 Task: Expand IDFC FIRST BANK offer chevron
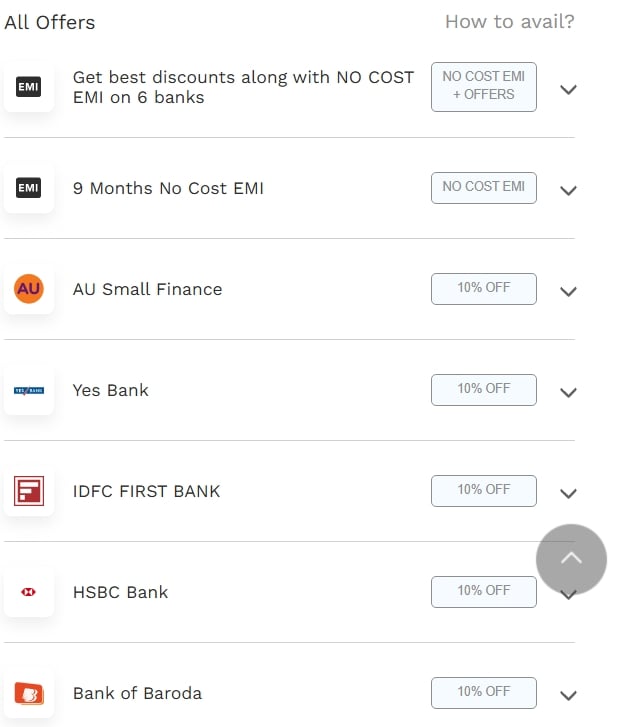[x=568, y=493]
